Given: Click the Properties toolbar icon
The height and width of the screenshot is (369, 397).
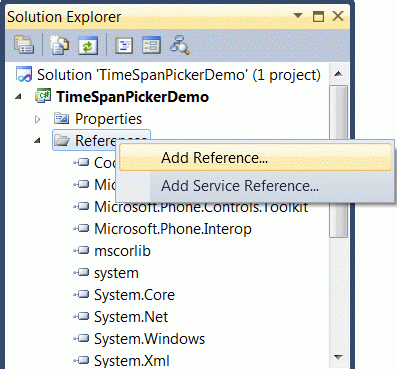Looking at the screenshot, I should pyautogui.click(x=24, y=45).
